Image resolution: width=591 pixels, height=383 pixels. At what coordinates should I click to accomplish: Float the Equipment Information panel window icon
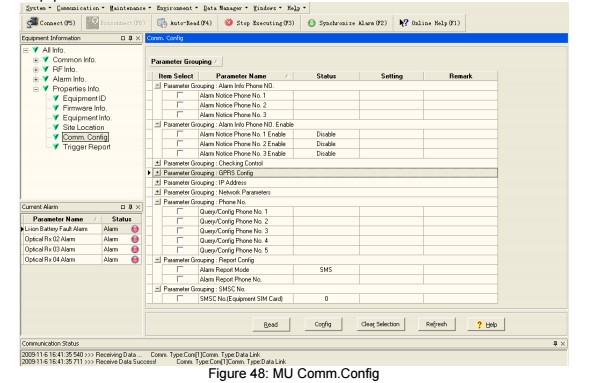(x=123, y=38)
